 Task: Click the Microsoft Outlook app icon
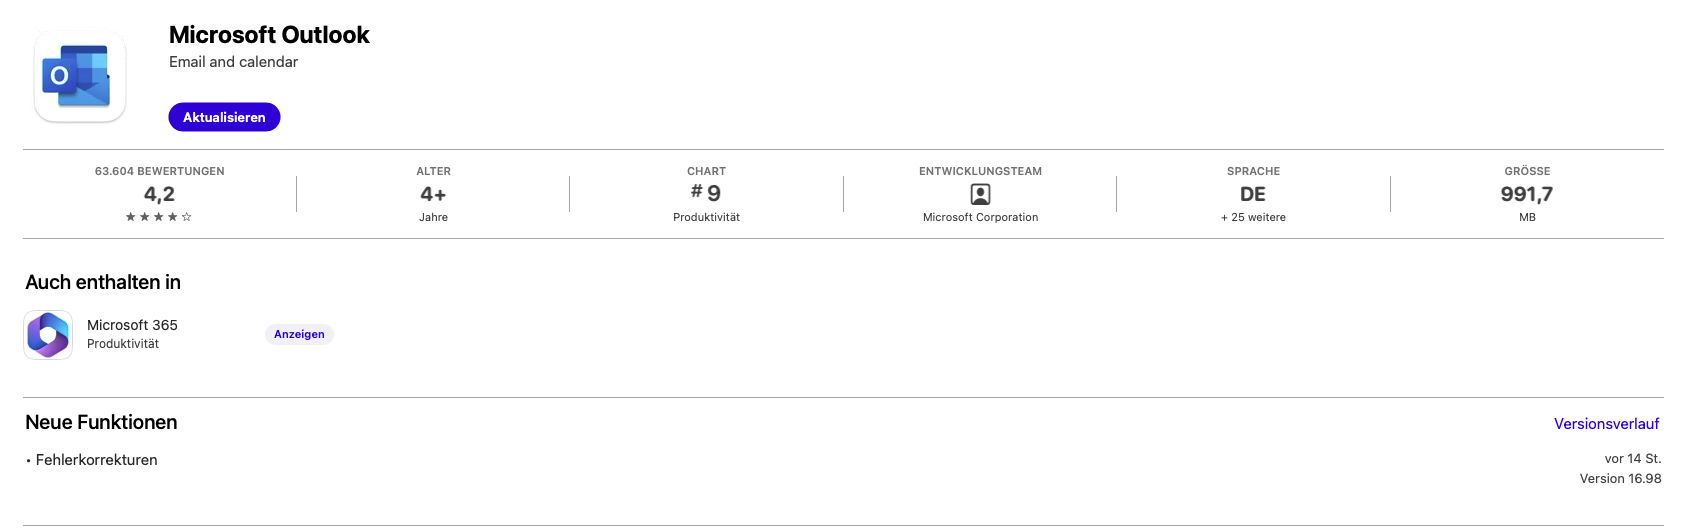pos(80,76)
